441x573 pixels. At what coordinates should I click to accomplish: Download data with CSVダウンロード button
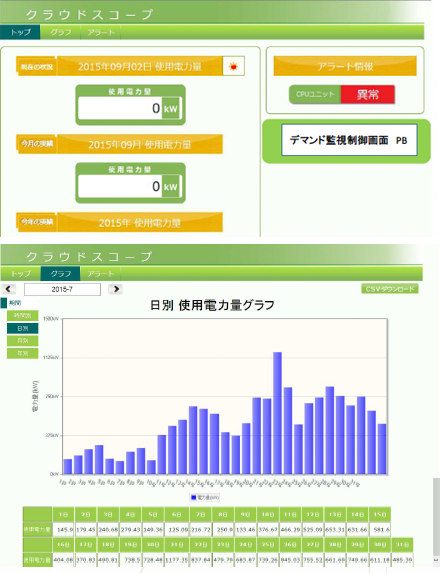tap(390, 289)
